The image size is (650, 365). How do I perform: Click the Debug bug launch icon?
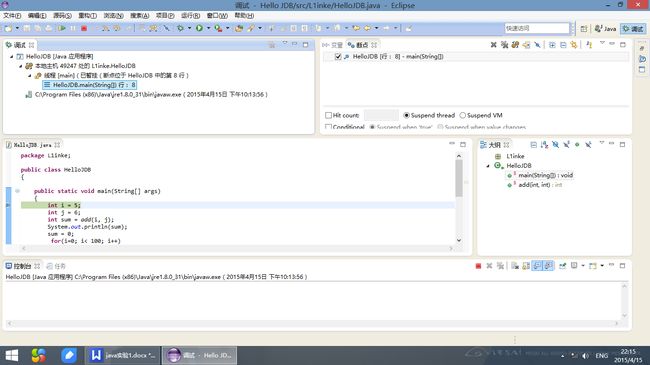[180, 28]
